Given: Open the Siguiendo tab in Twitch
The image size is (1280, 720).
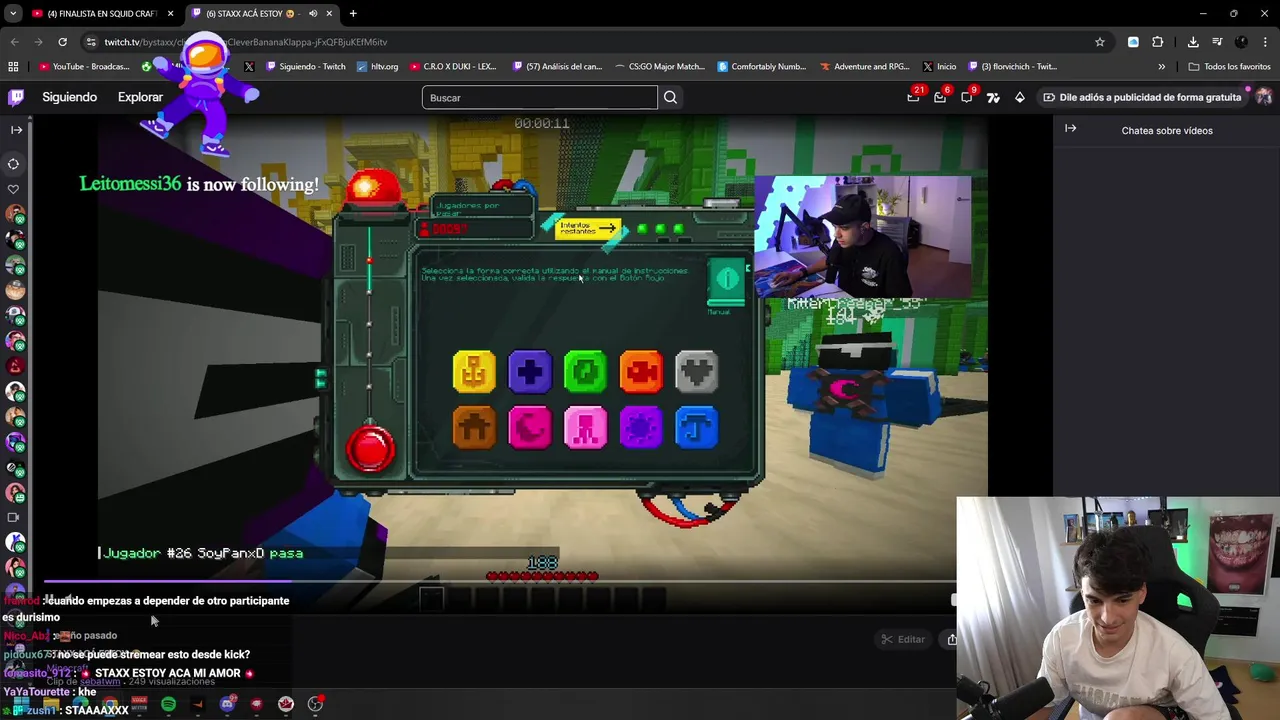Looking at the screenshot, I should click(69, 97).
